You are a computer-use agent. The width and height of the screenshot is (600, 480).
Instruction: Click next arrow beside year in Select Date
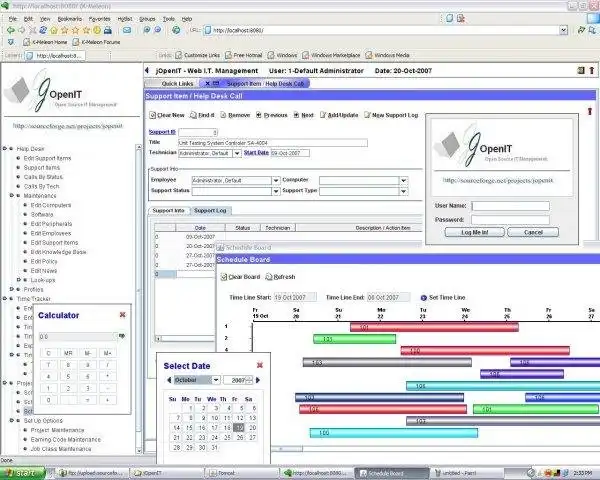258,380
